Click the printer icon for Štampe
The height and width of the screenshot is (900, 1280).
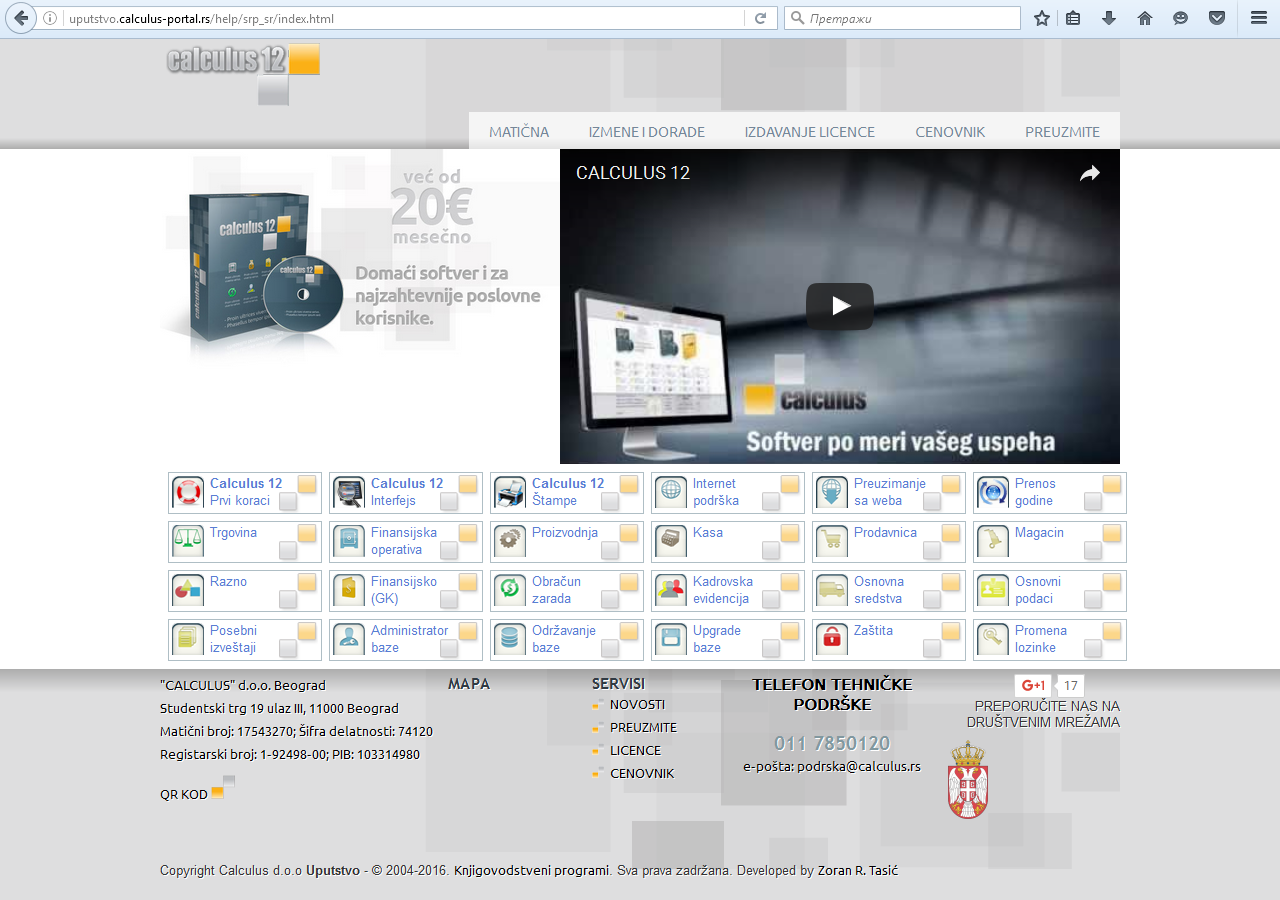pyautogui.click(x=510, y=492)
